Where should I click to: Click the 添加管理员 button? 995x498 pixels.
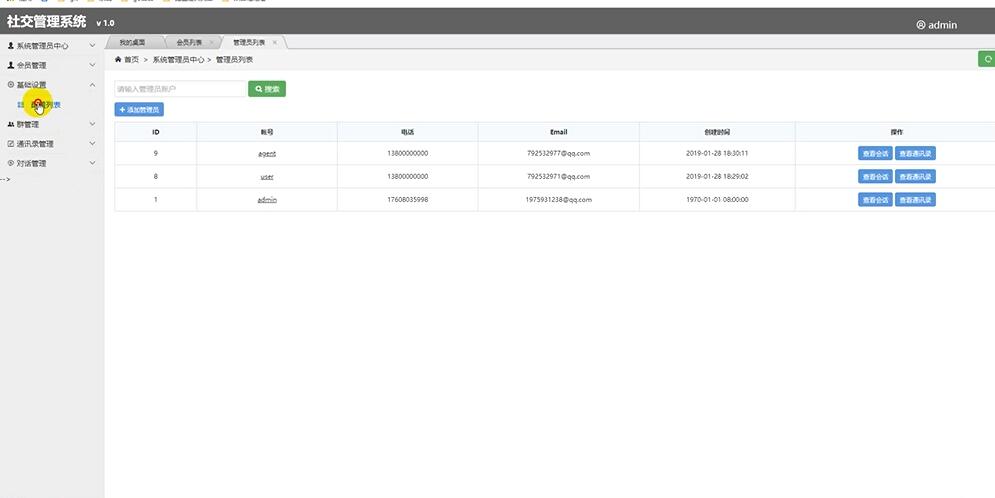coord(139,109)
